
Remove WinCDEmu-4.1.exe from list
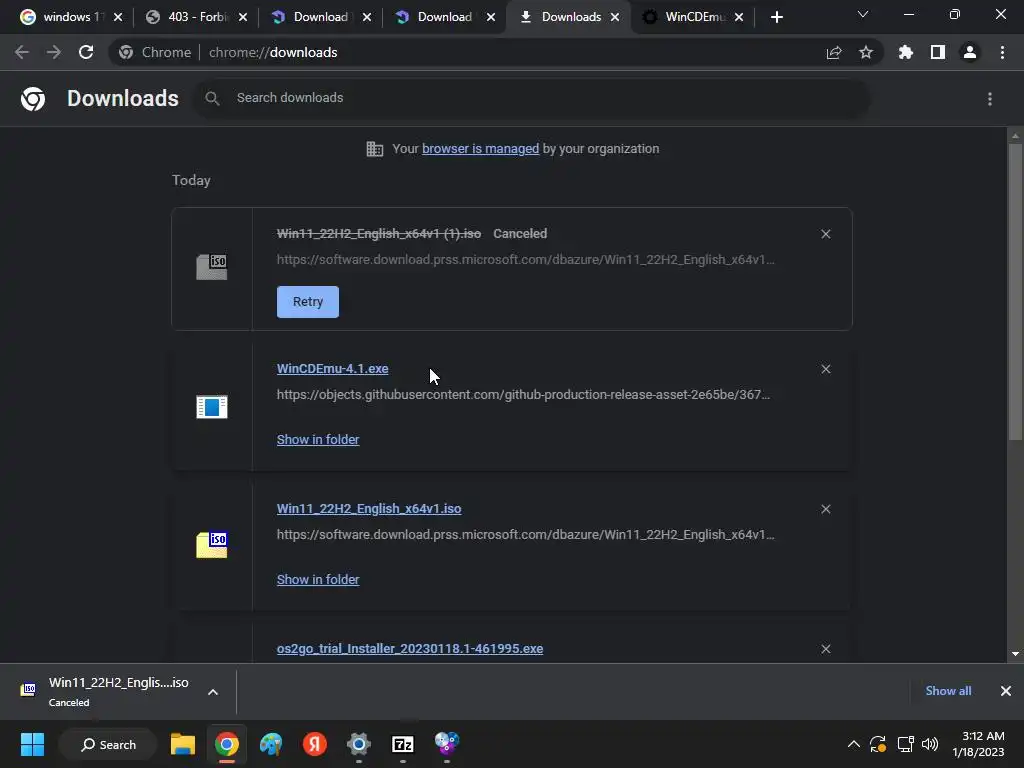tap(825, 369)
